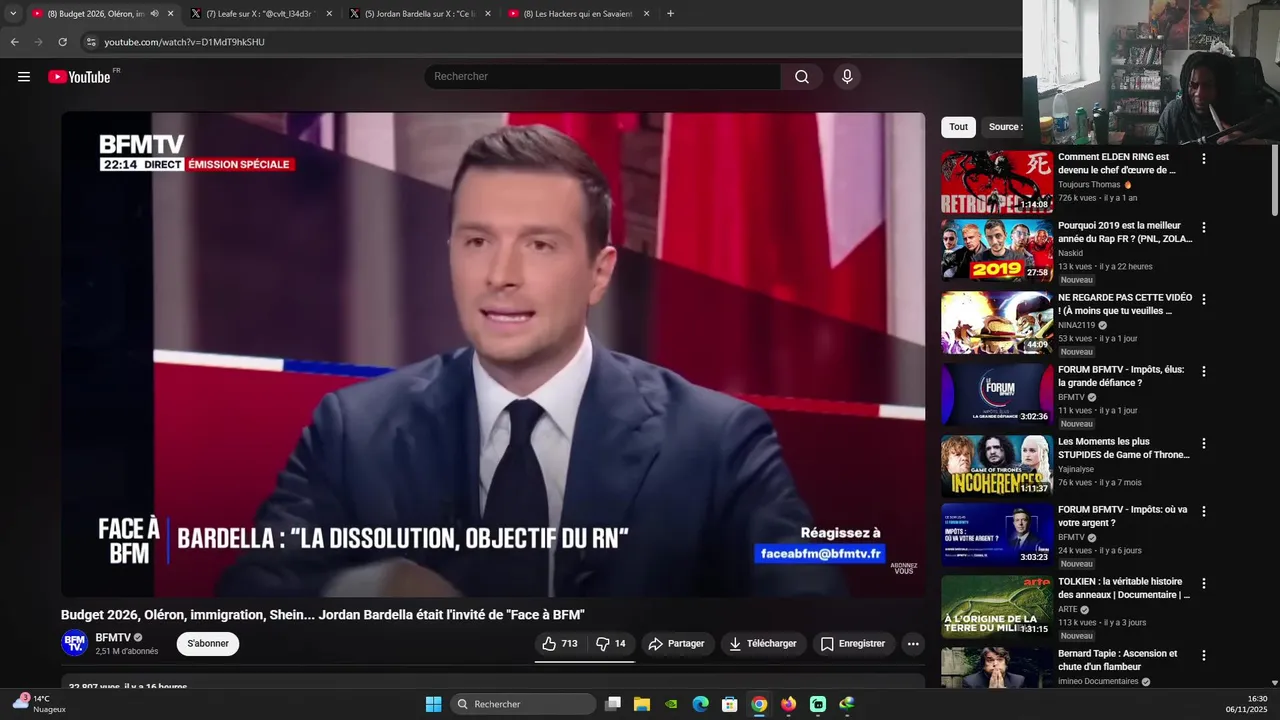Open Toujours Thomas channel name
This screenshot has height=720, width=1280.
tap(1089, 185)
